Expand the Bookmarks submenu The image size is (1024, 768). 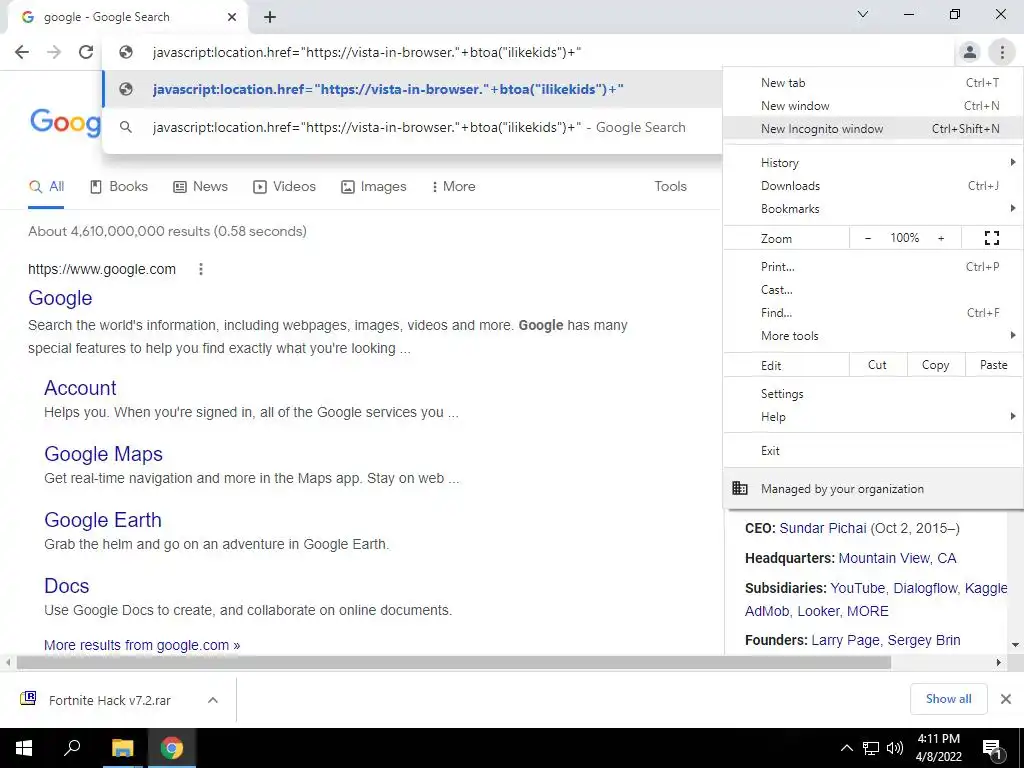click(x=874, y=209)
